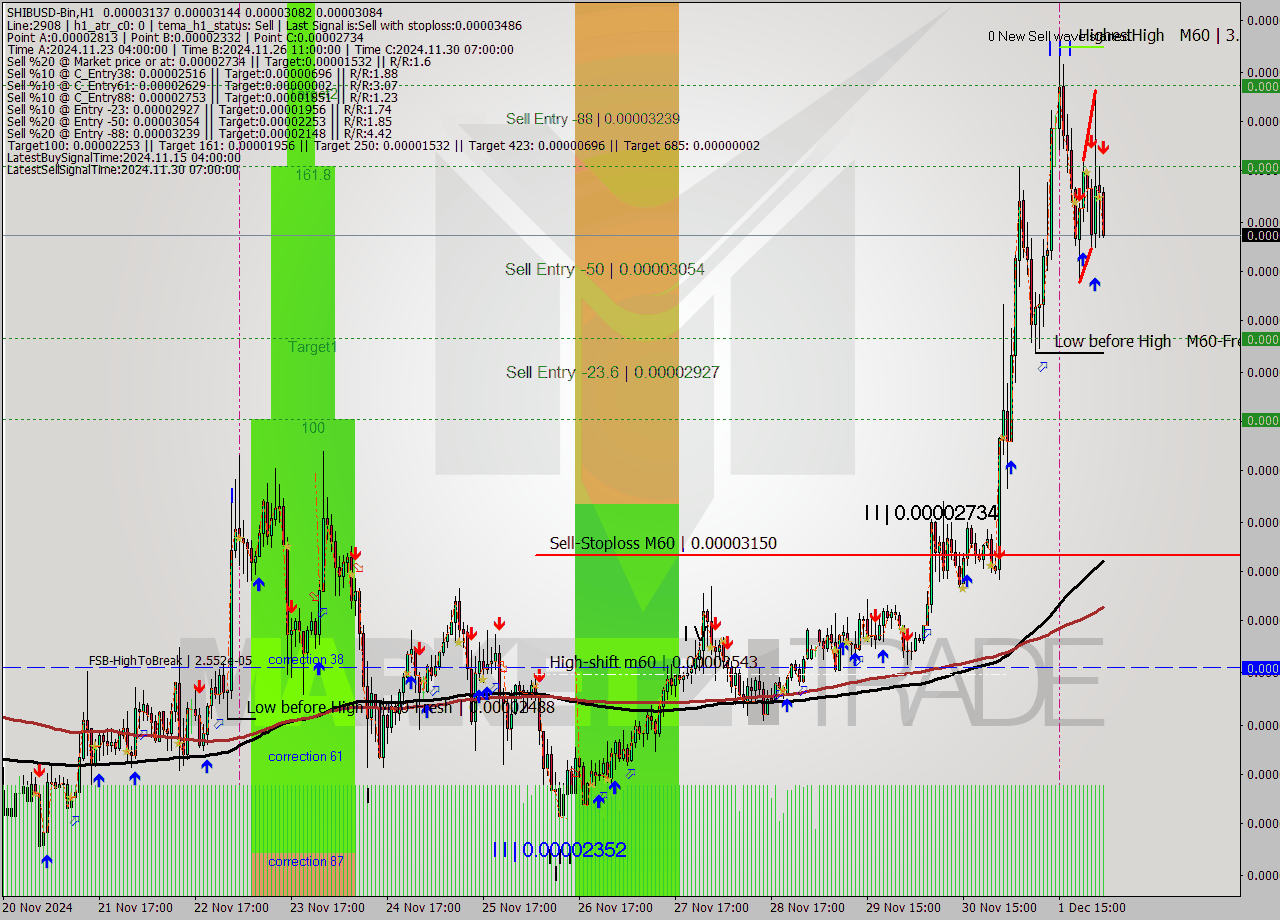1280x920 pixels.
Task: Click the 'Target100: 0.00002253' targets line
Action: click(x=383, y=145)
